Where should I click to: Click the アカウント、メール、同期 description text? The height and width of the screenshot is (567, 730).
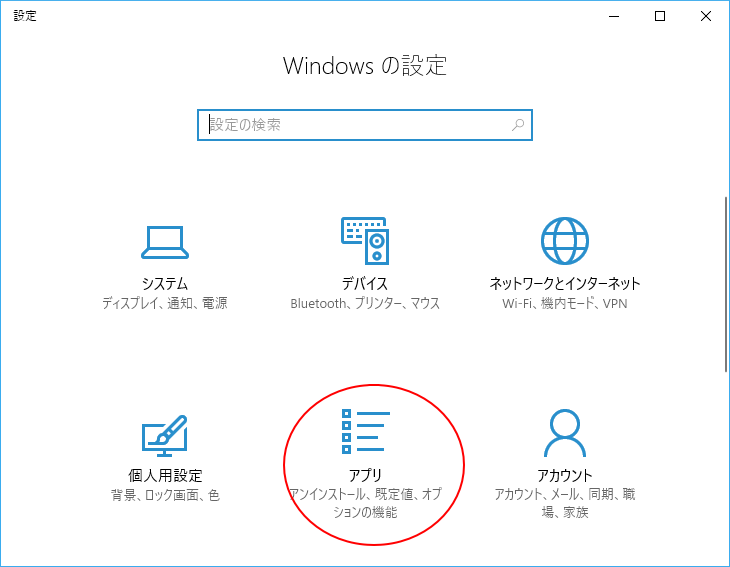pos(565,503)
